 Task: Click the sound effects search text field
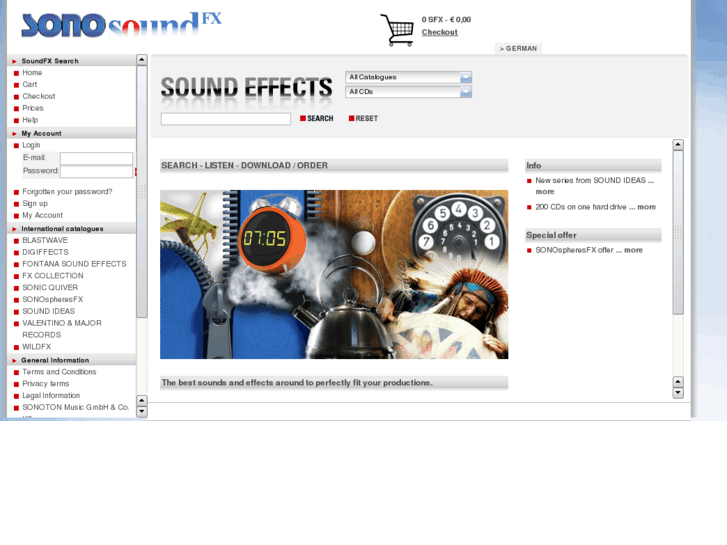[x=226, y=119]
